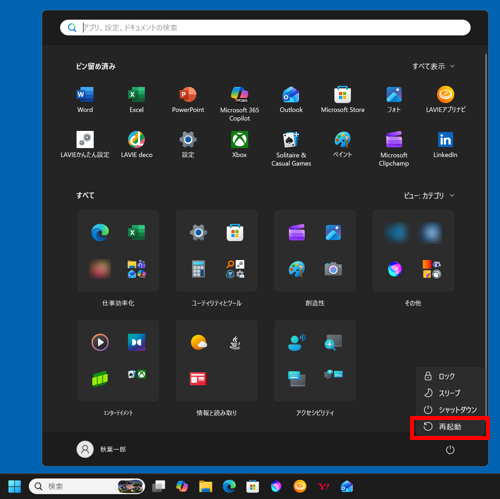500x499 pixels.
Task: Open the Word app
Action: pos(85,99)
